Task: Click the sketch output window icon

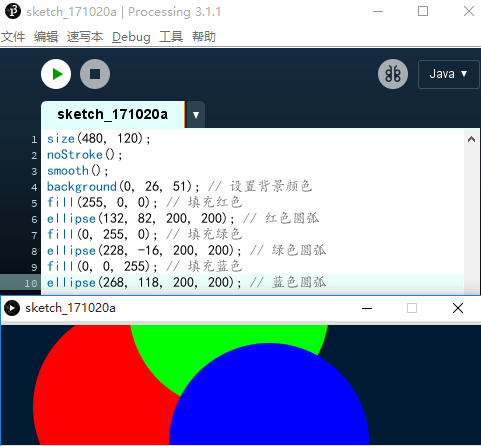Action: [12, 308]
